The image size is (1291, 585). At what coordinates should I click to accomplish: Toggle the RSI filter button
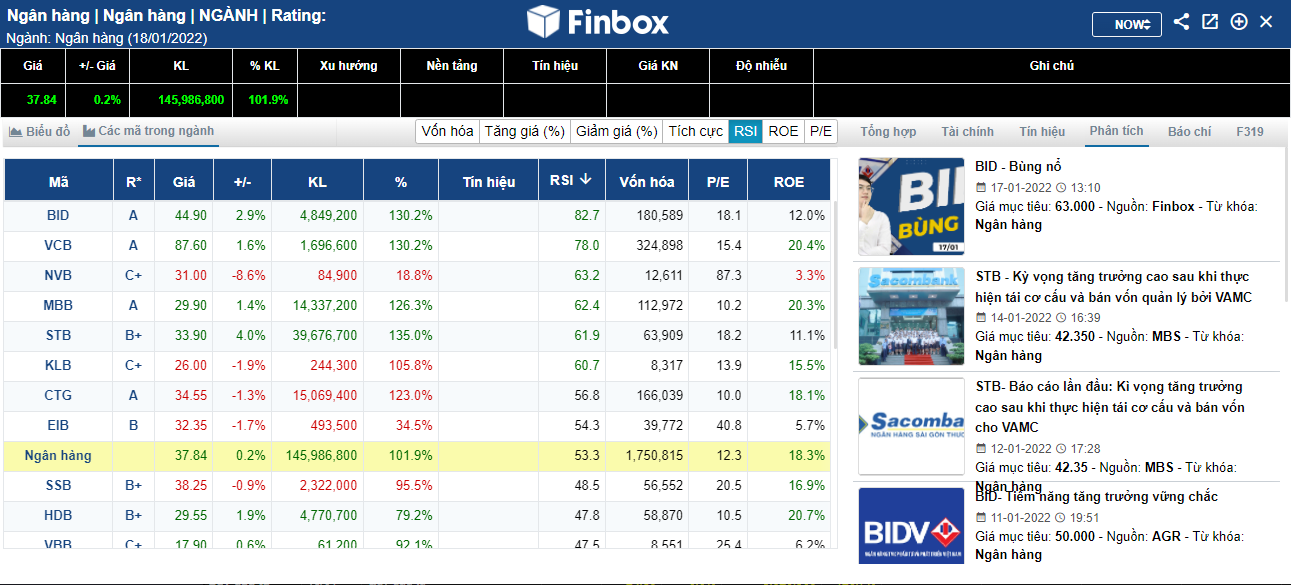pyautogui.click(x=746, y=131)
